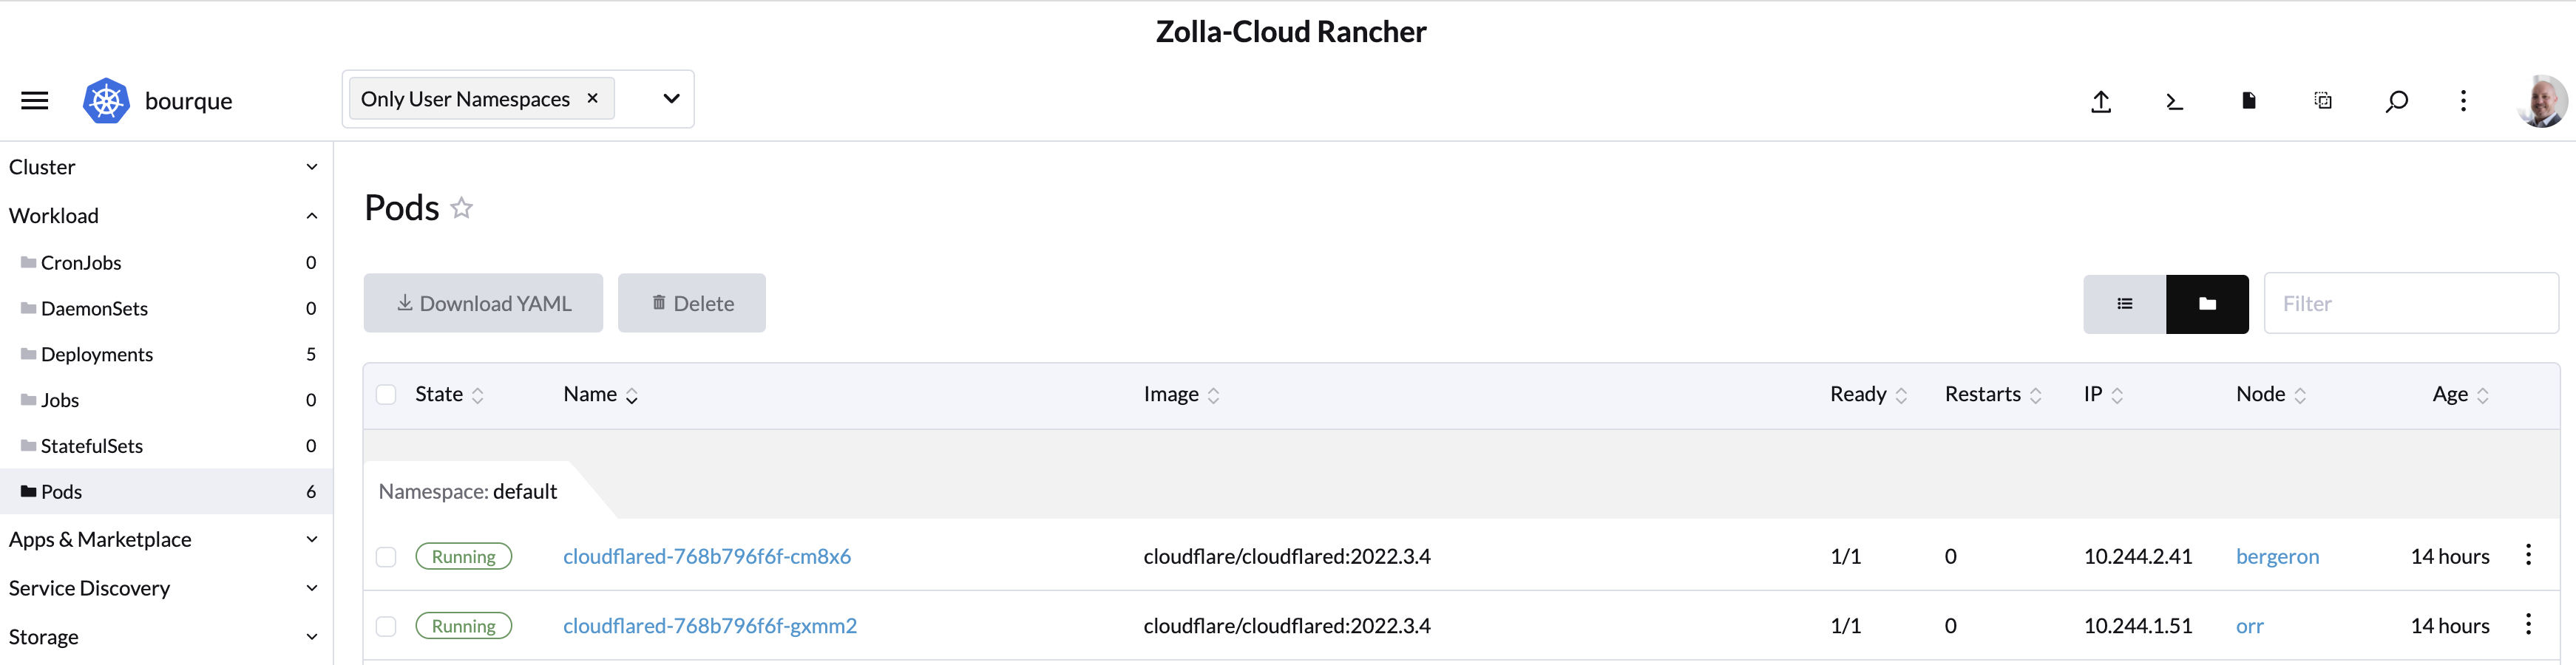
Task: Star Pods as a favorite page
Action: coord(461,207)
